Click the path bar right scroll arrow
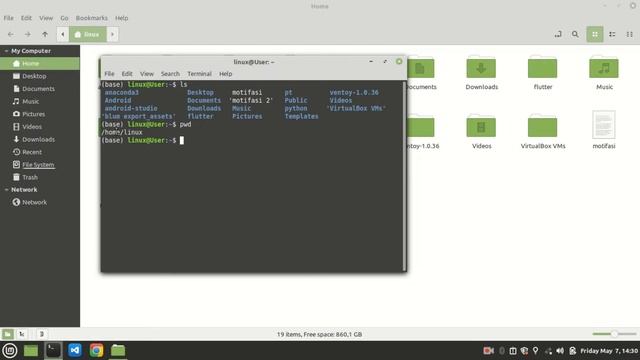The width and height of the screenshot is (640, 360). [x=113, y=34]
